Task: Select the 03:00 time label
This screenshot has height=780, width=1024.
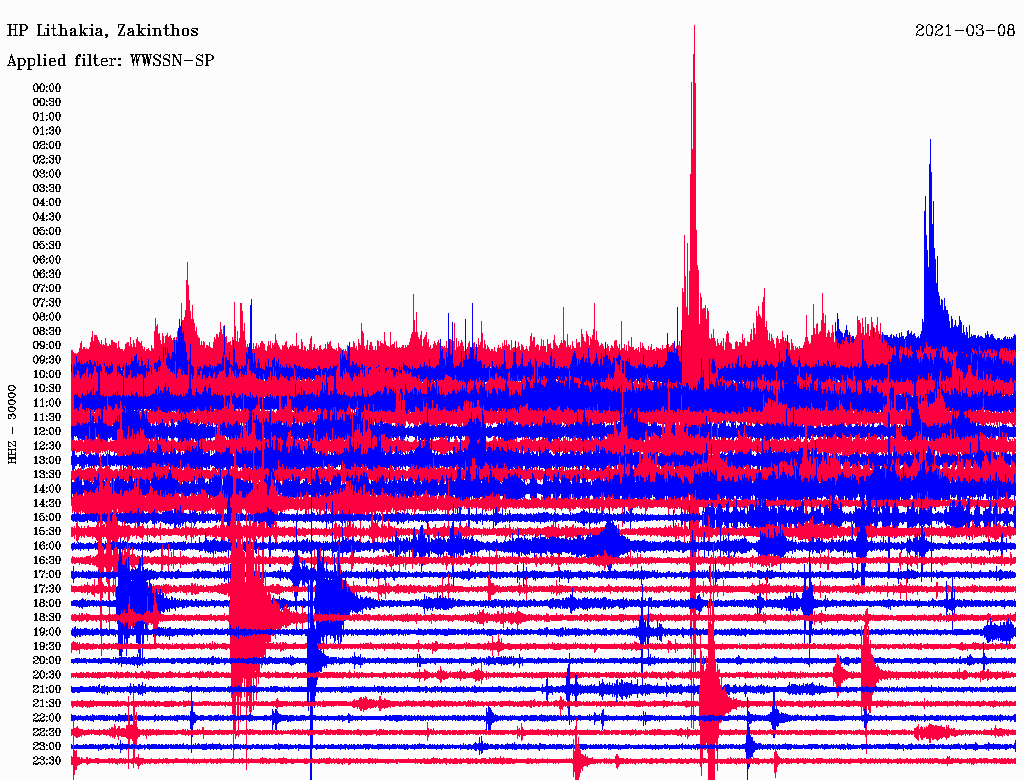Action: (47, 174)
